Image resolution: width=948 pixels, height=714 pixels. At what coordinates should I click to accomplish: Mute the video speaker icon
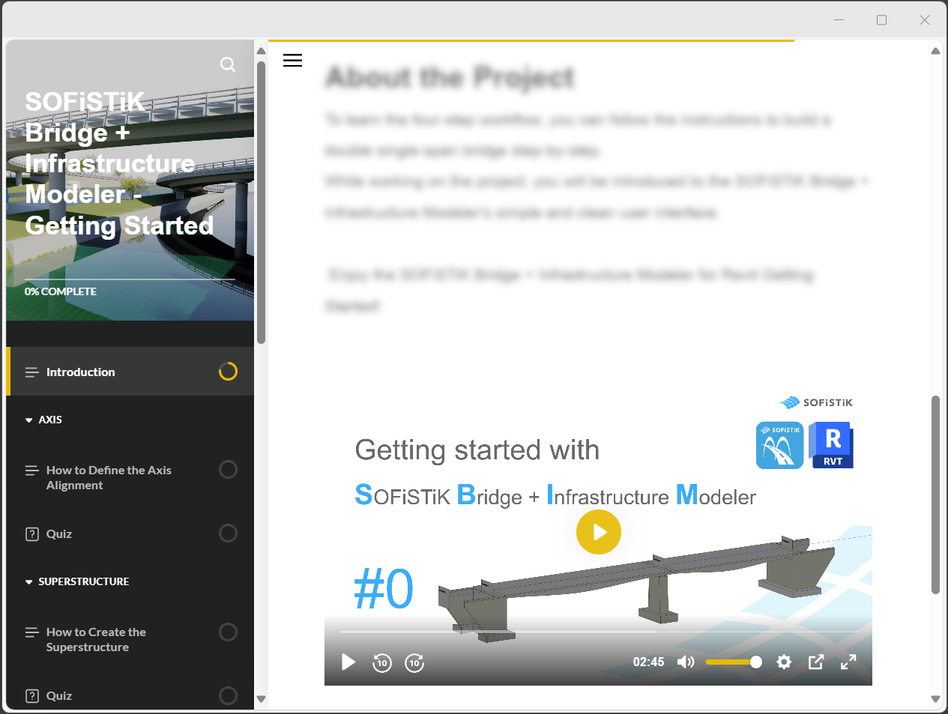pos(686,662)
